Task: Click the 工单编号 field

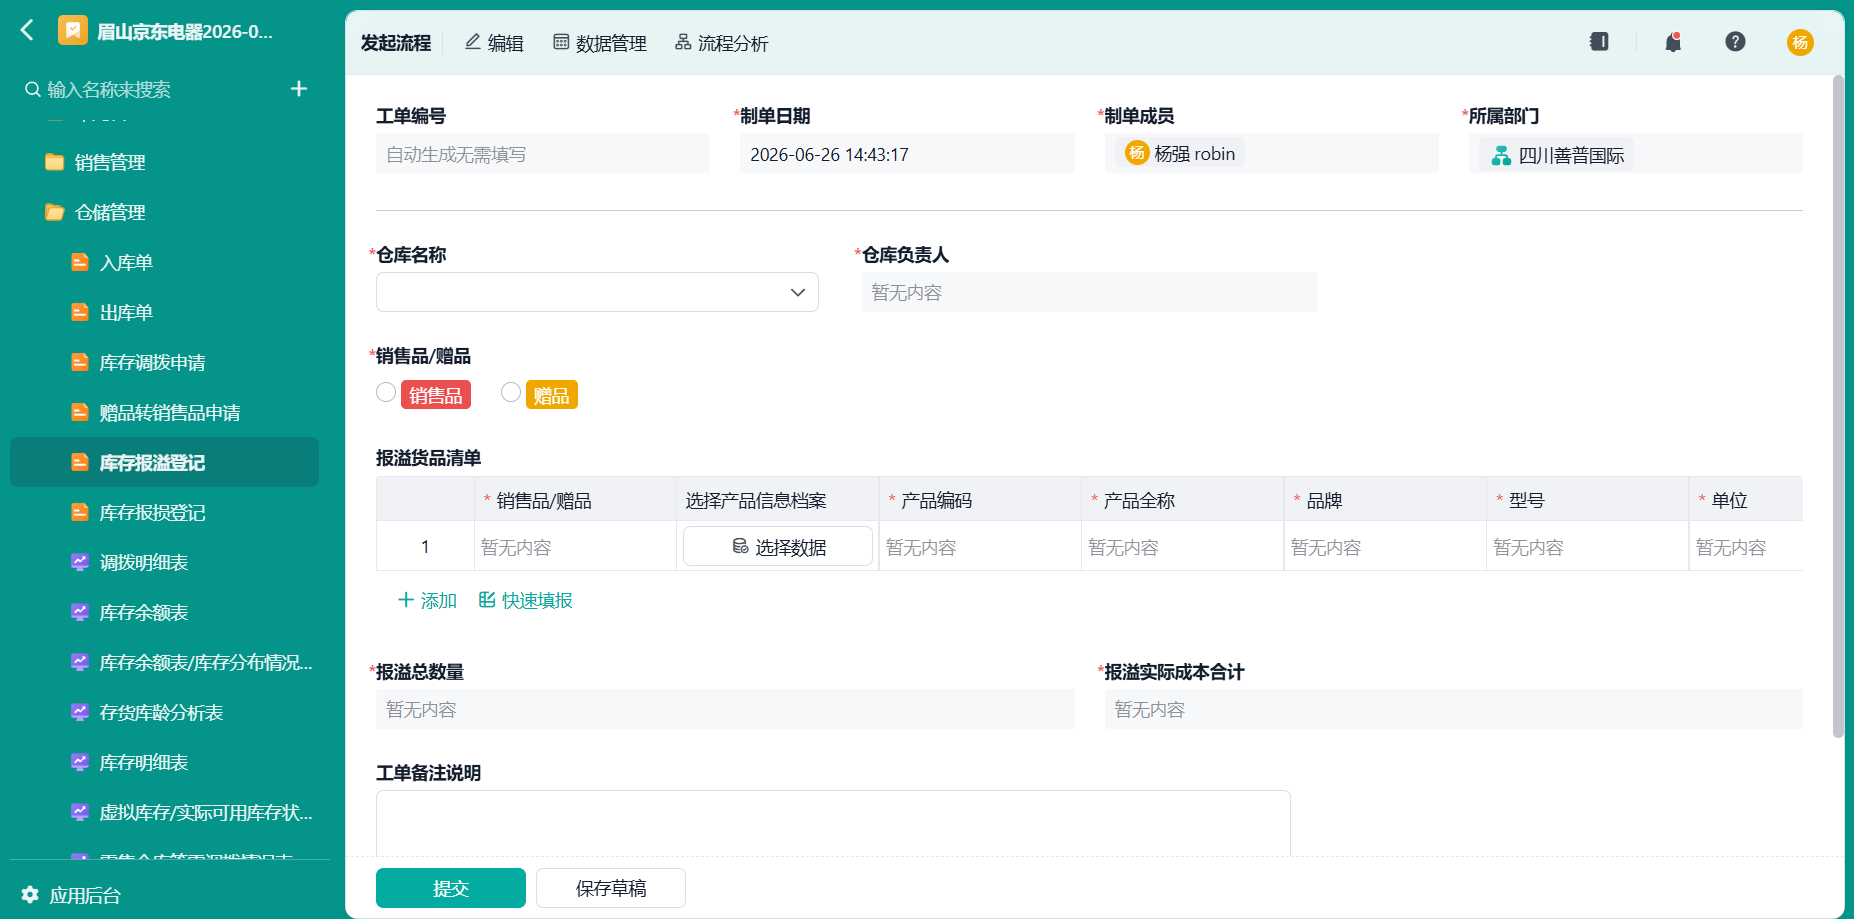Action: (x=543, y=154)
